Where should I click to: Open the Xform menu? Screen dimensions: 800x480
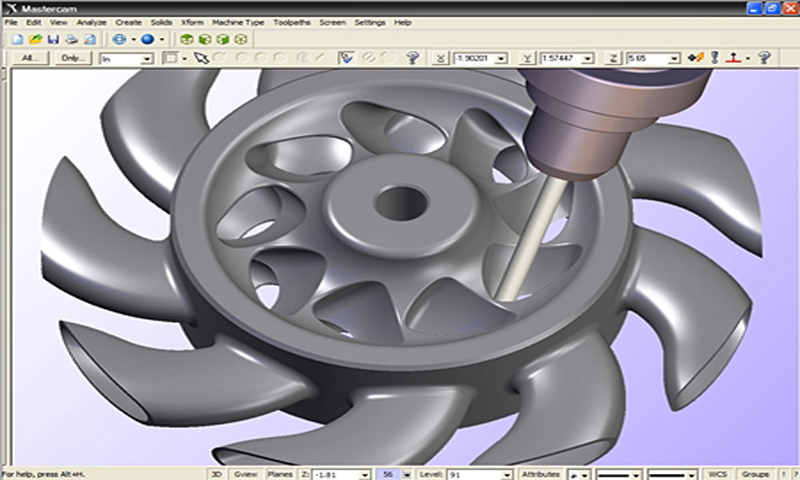192,22
